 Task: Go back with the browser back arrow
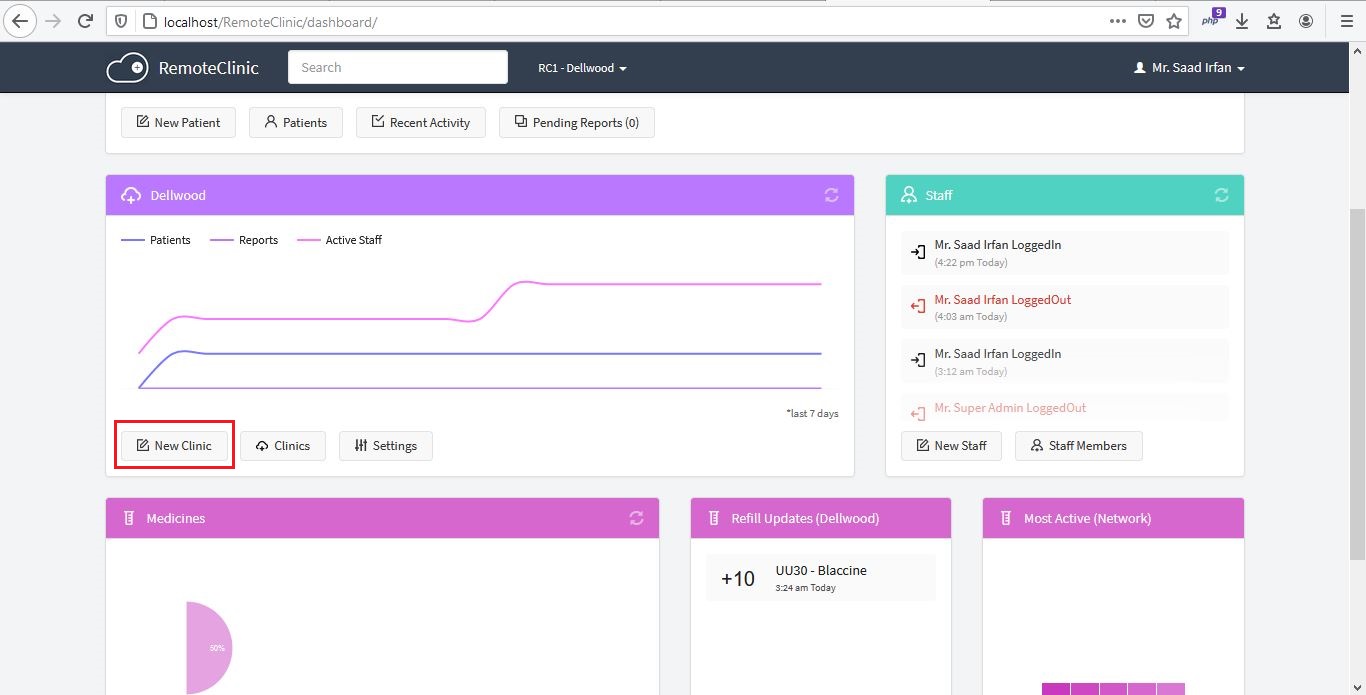20,20
